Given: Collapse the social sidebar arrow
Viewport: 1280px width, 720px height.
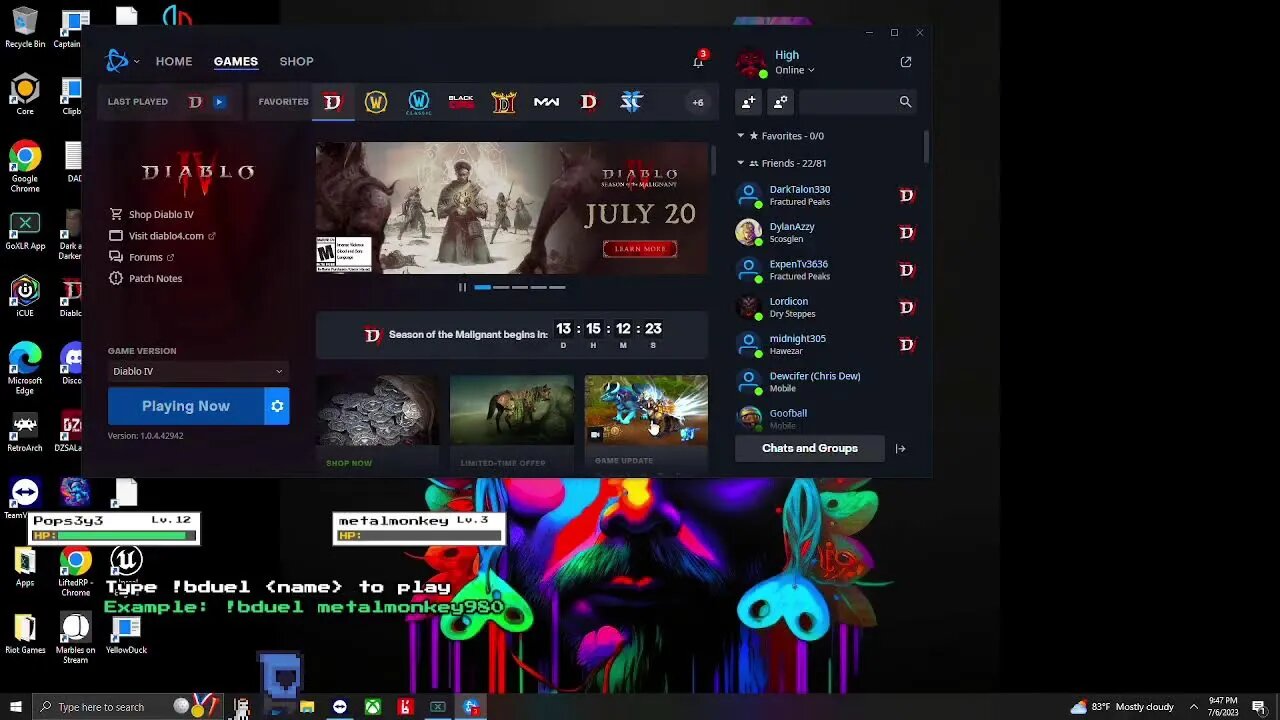Looking at the screenshot, I should pyautogui.click(x=900, y=448).
